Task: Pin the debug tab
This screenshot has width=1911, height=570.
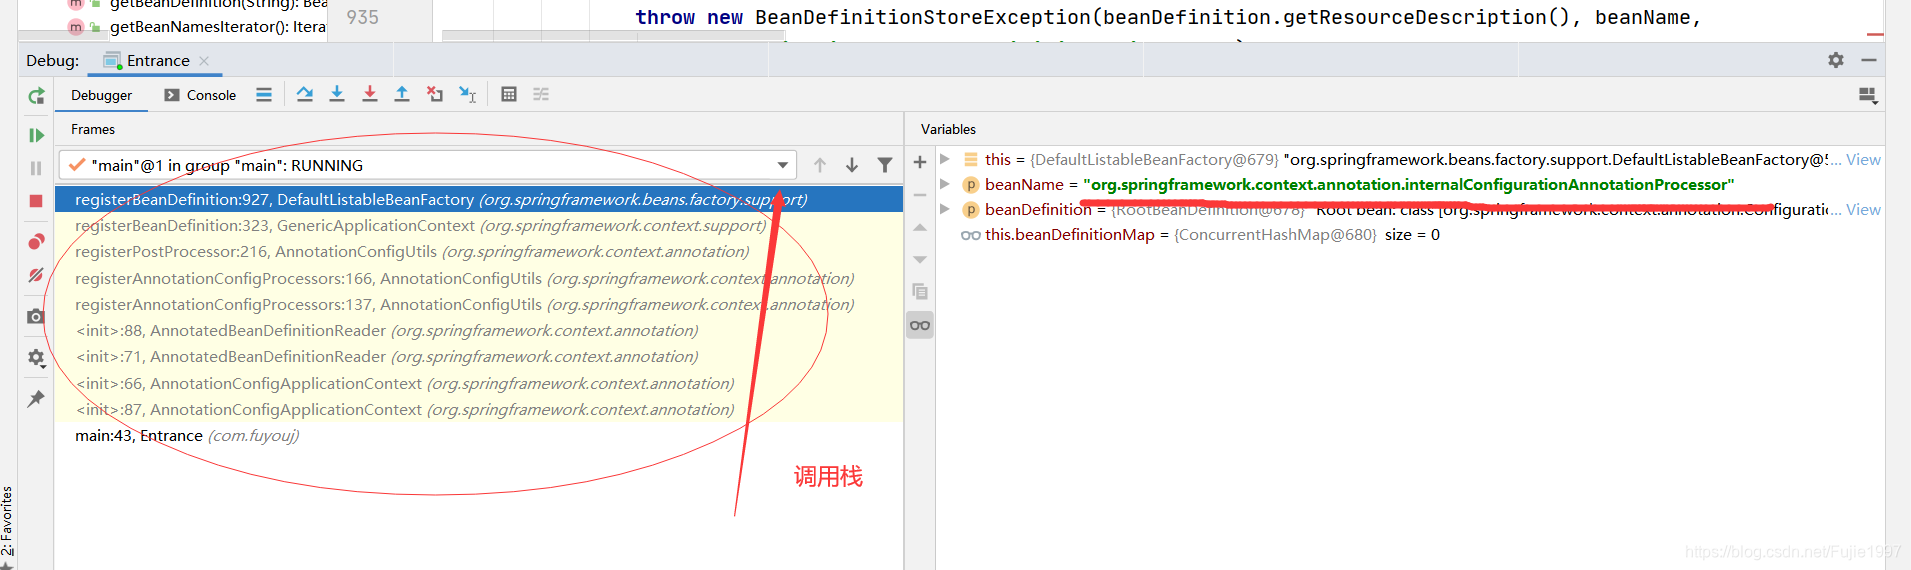Action: click(x=36, y=398)
